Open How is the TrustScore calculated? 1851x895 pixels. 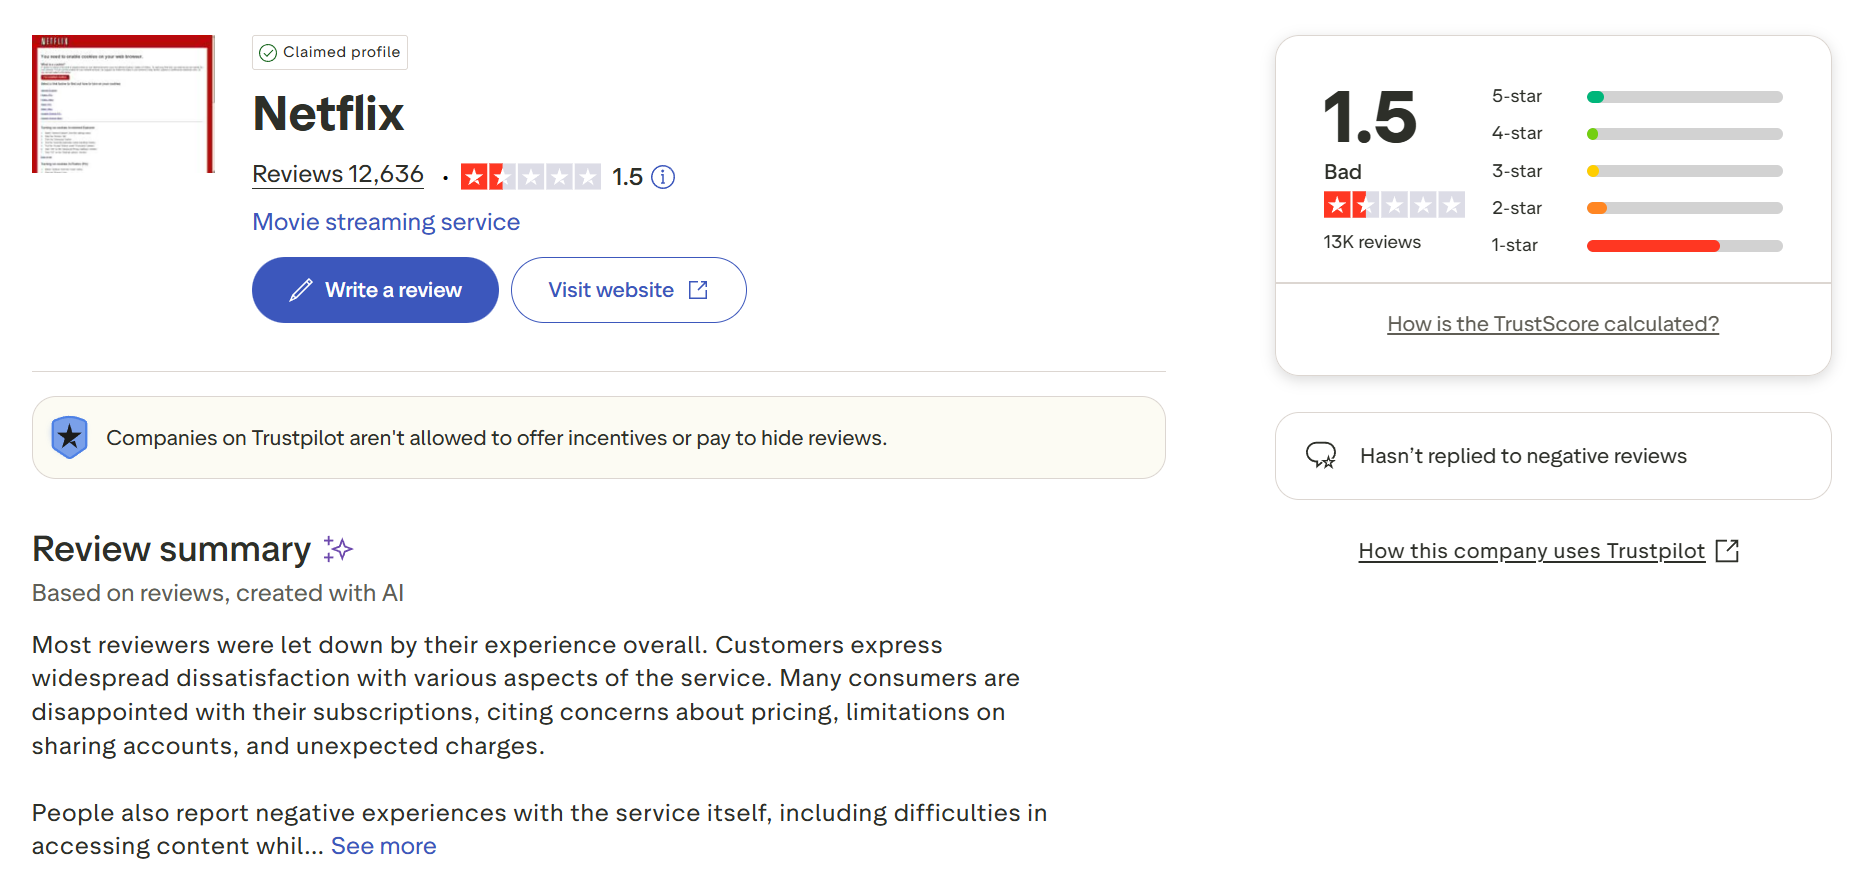pyautogui.click(x=1552, y=324)
